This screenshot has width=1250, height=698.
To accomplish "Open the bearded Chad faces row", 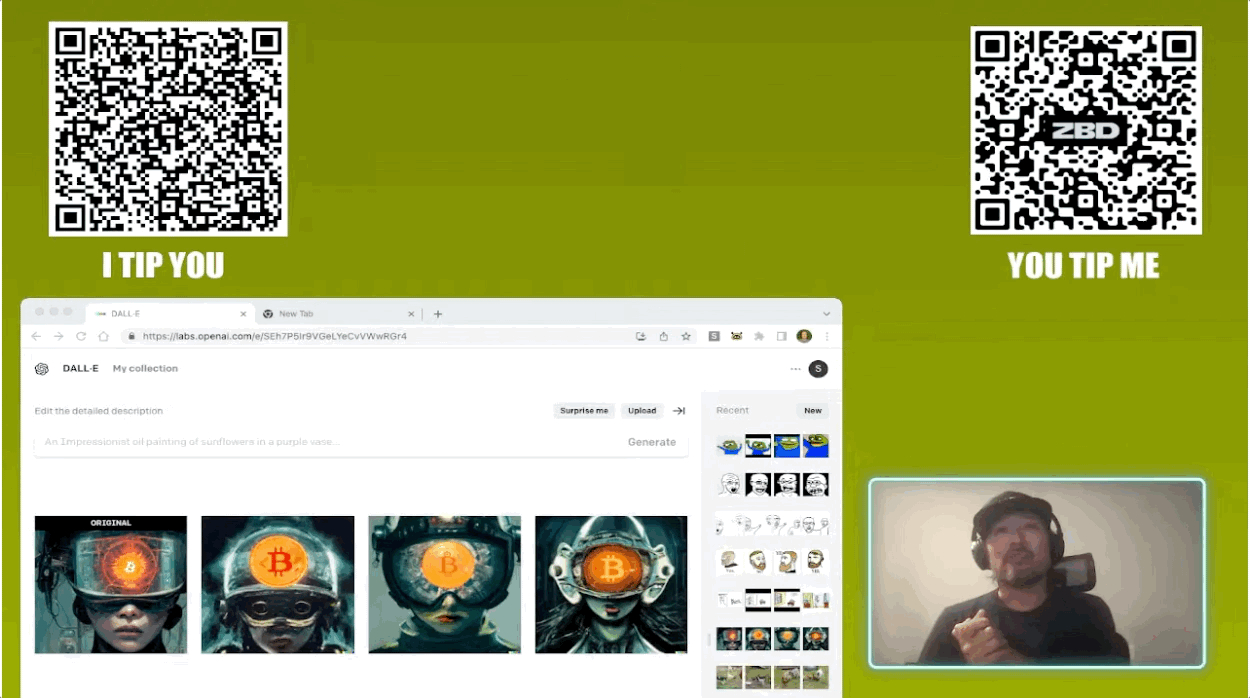I will [x=773, y=562].
